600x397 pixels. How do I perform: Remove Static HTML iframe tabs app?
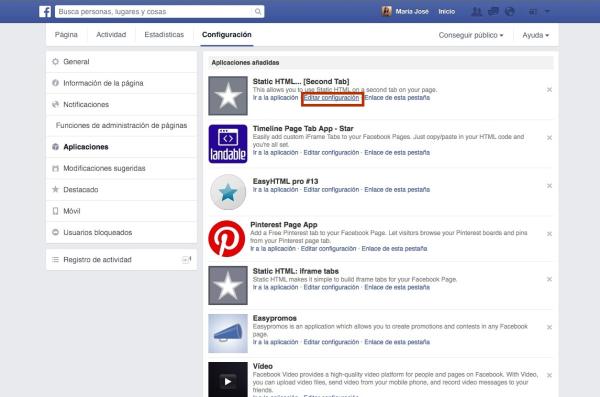pyautogui.click(x=549, y=279)
